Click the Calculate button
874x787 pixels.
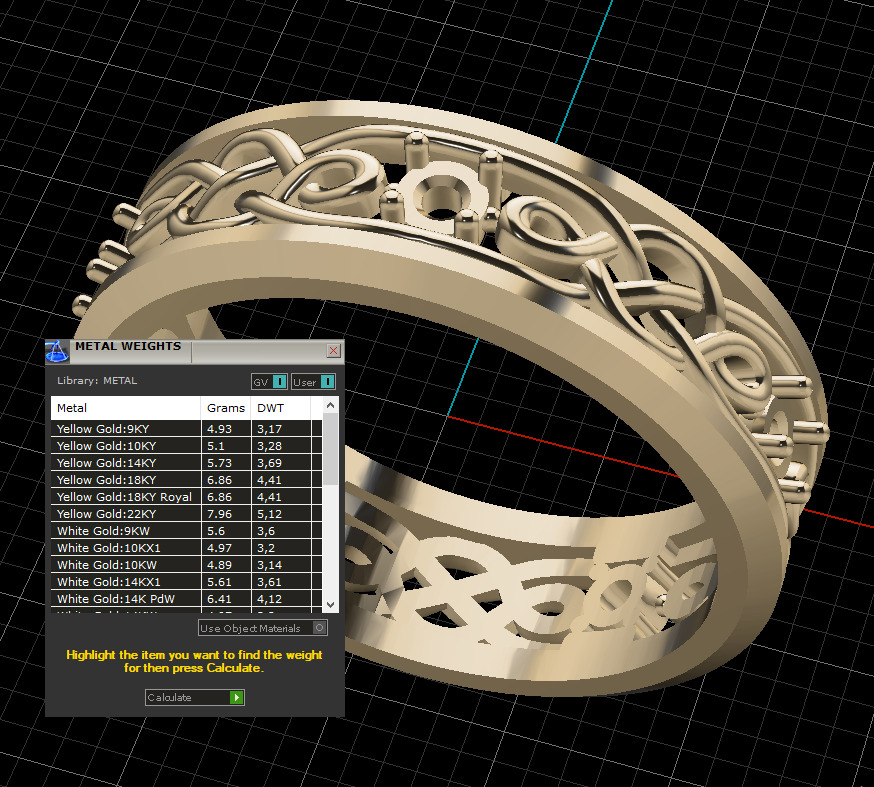(195, 697)
